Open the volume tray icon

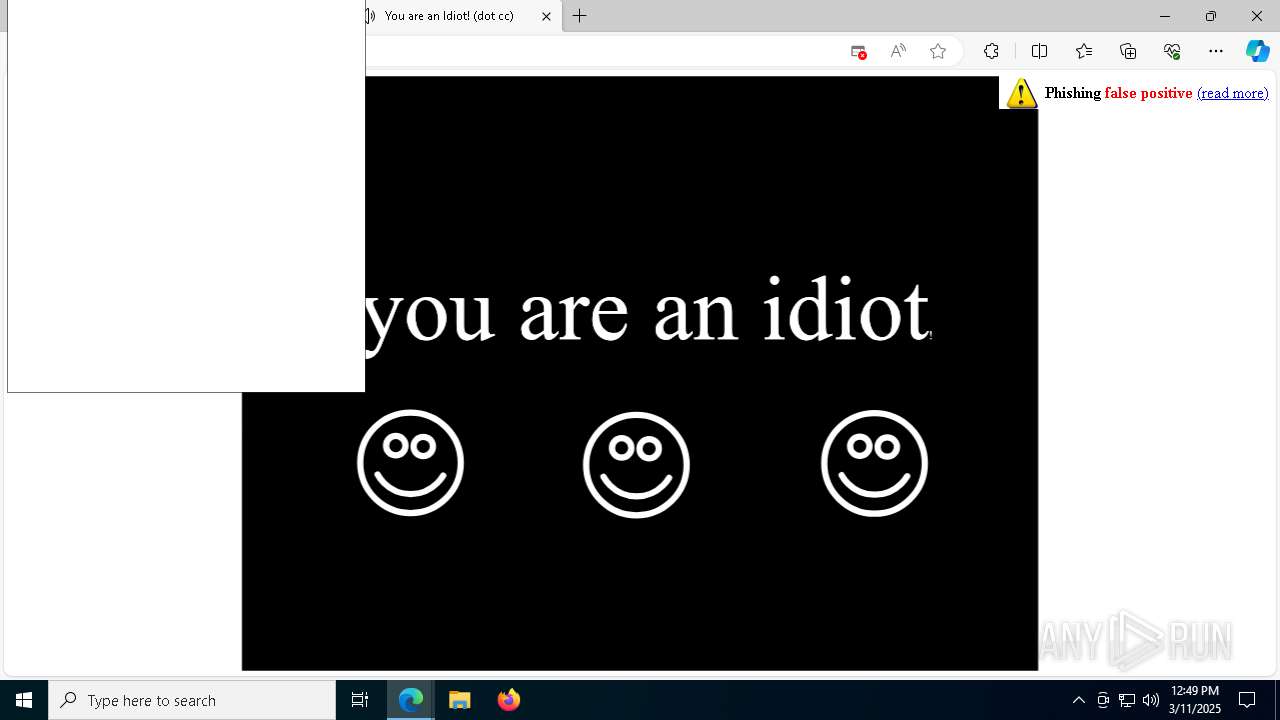point(1151,700)
